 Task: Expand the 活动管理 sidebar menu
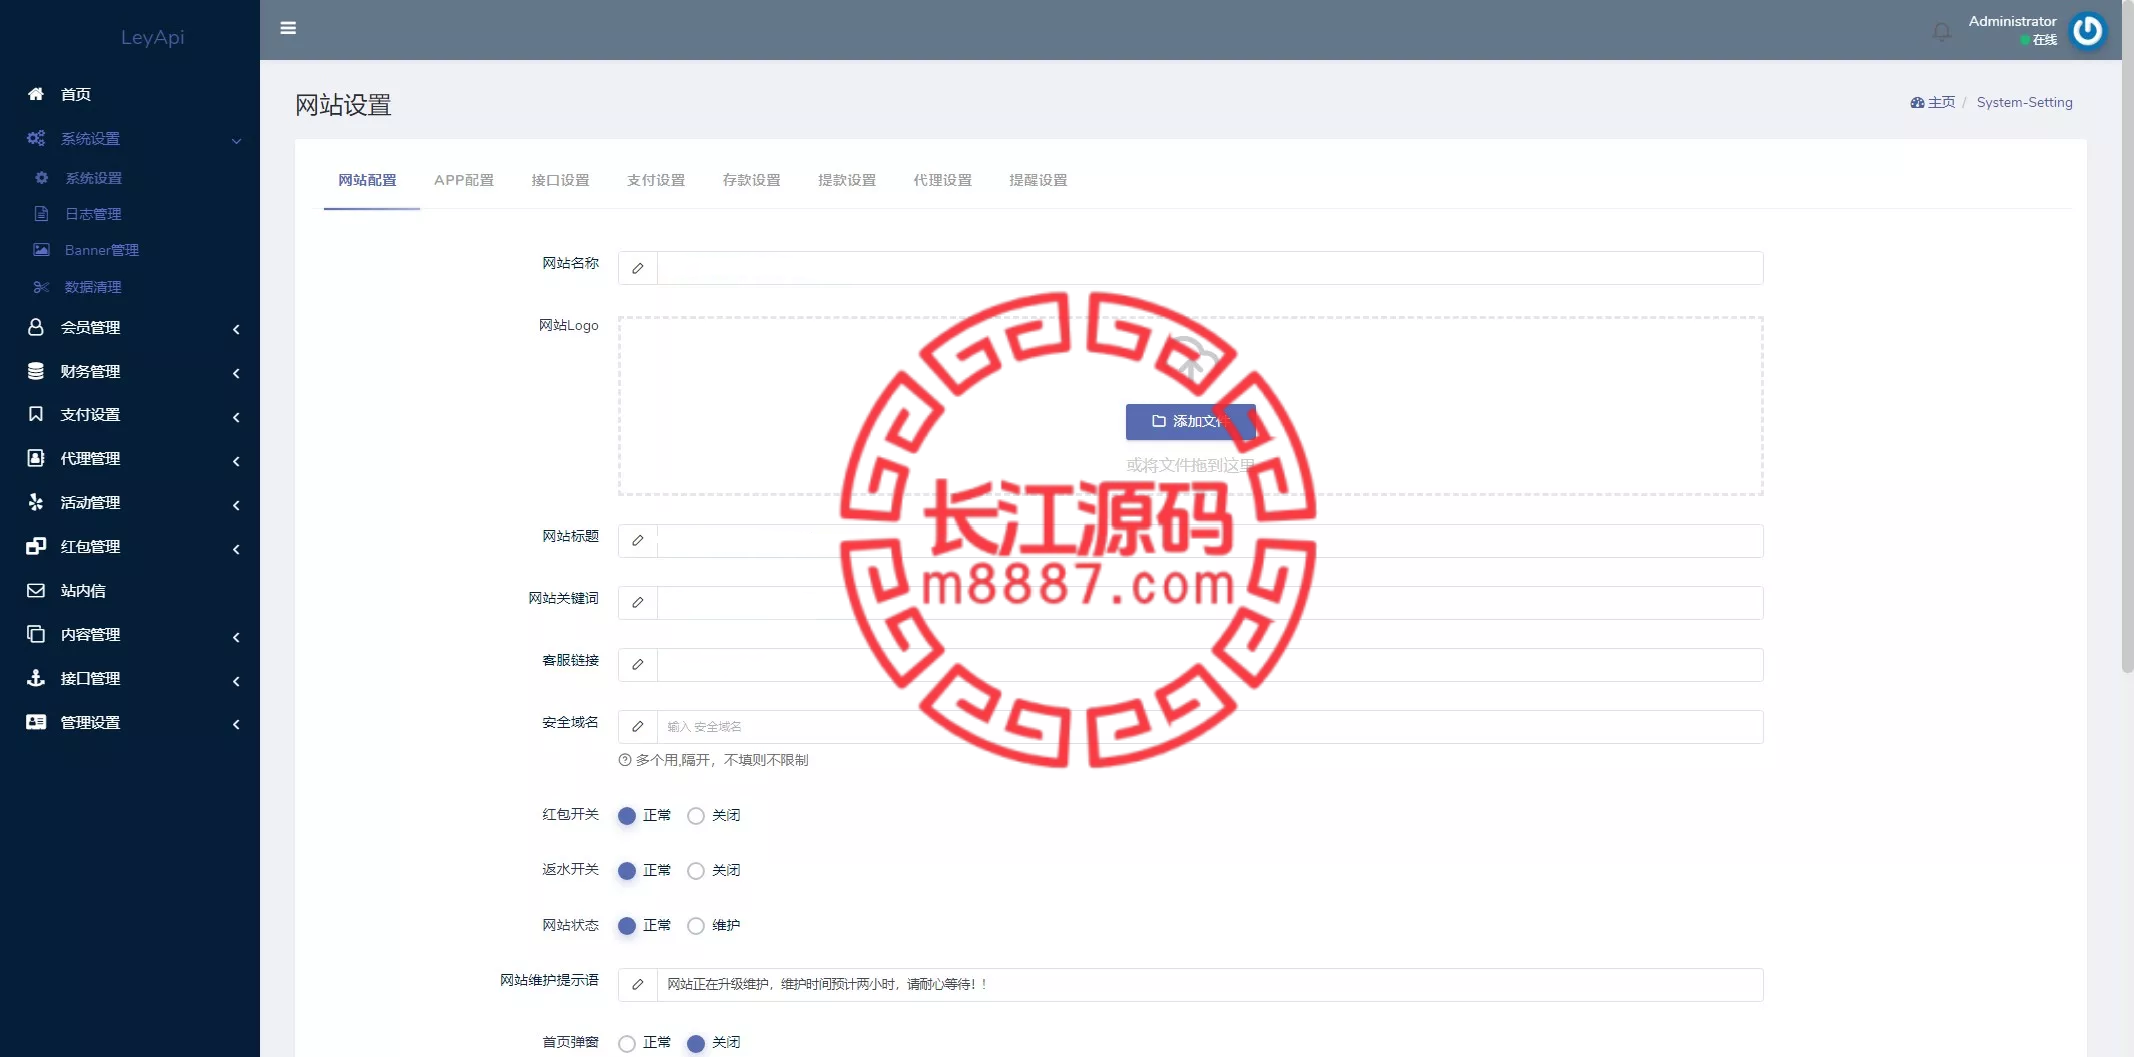tap(236, 505)
